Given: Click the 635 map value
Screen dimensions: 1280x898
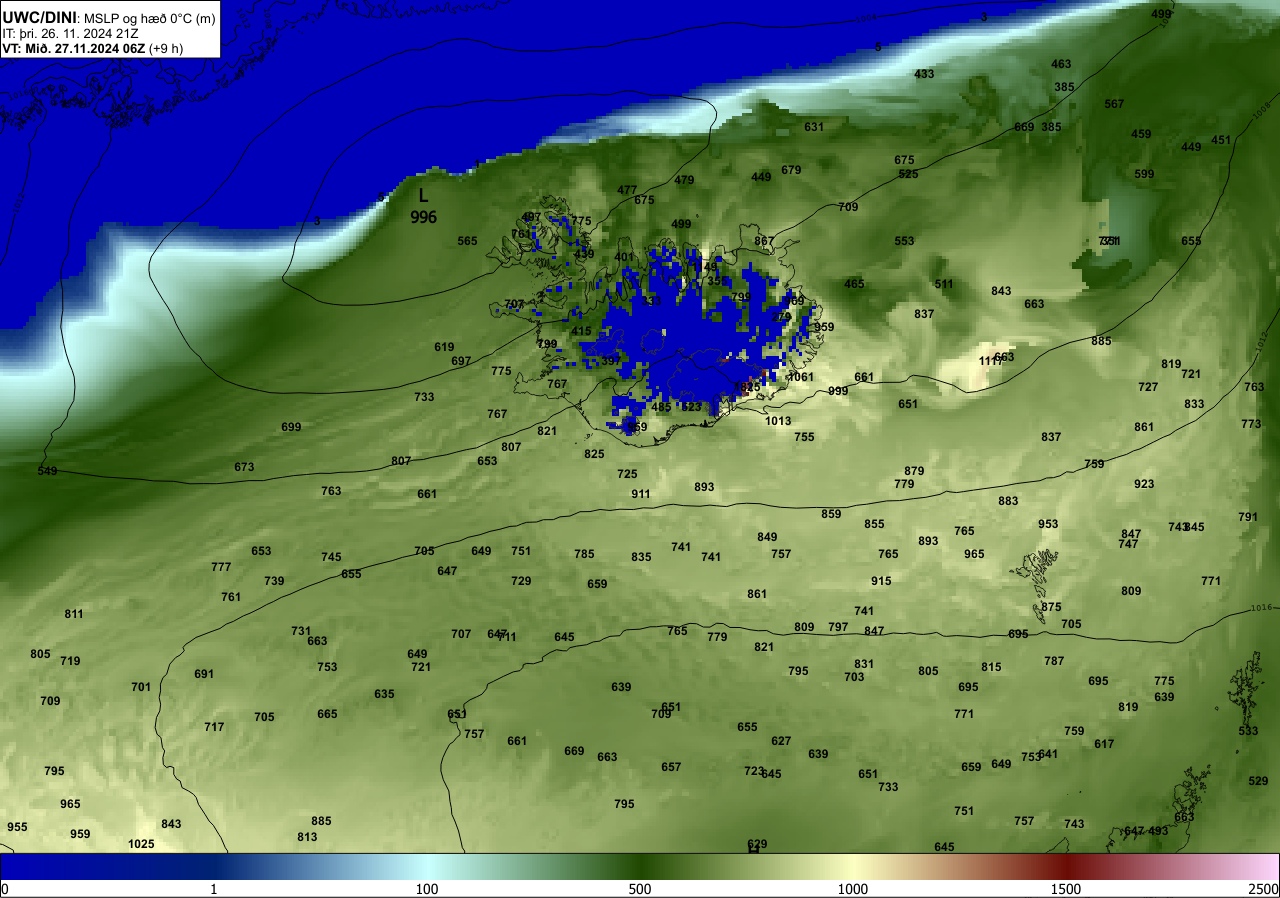Looking at the screenshot, I should (x=384, y=695).
